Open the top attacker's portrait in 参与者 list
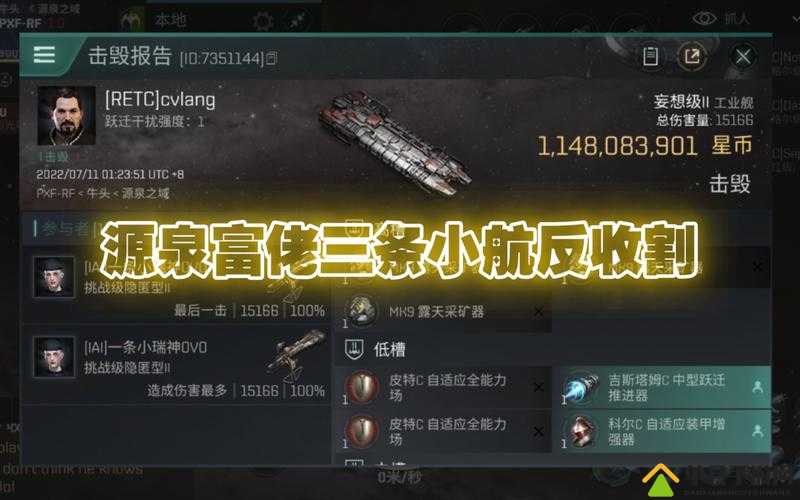Screen dimensions: 800x500 [x=54, y=277]
